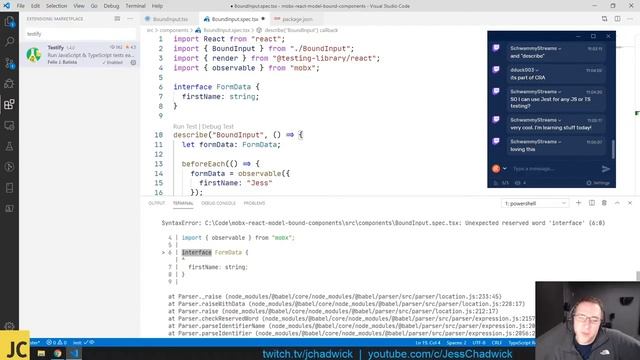Open the Search view in activity bar
Viewport: 640px width, 360px height.
pyautogui.click(x=9, y=42)
